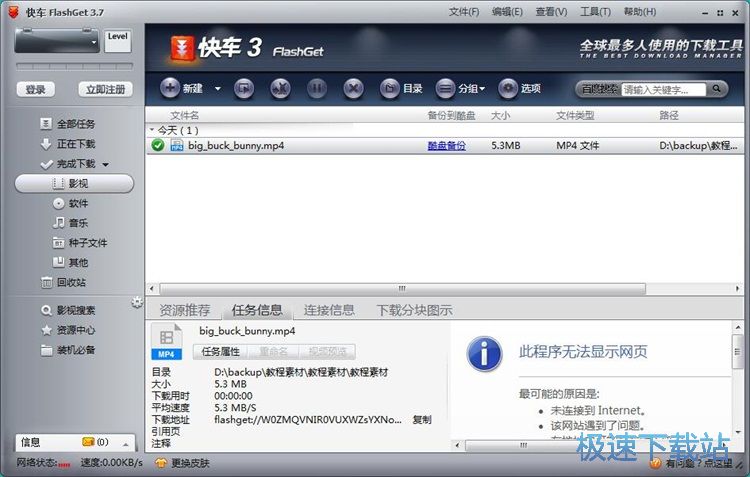Click the MP4 file type thumbnail

pos(166,341)
